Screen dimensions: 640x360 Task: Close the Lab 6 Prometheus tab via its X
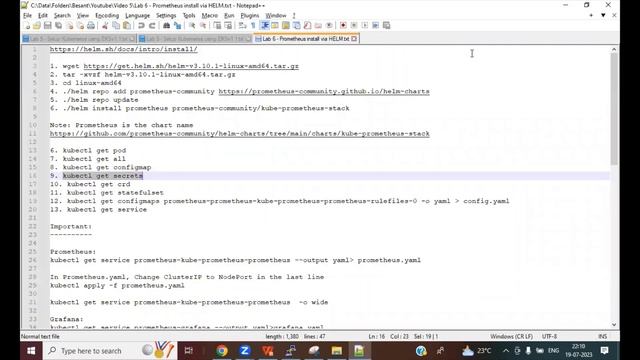tap(354, 39)
